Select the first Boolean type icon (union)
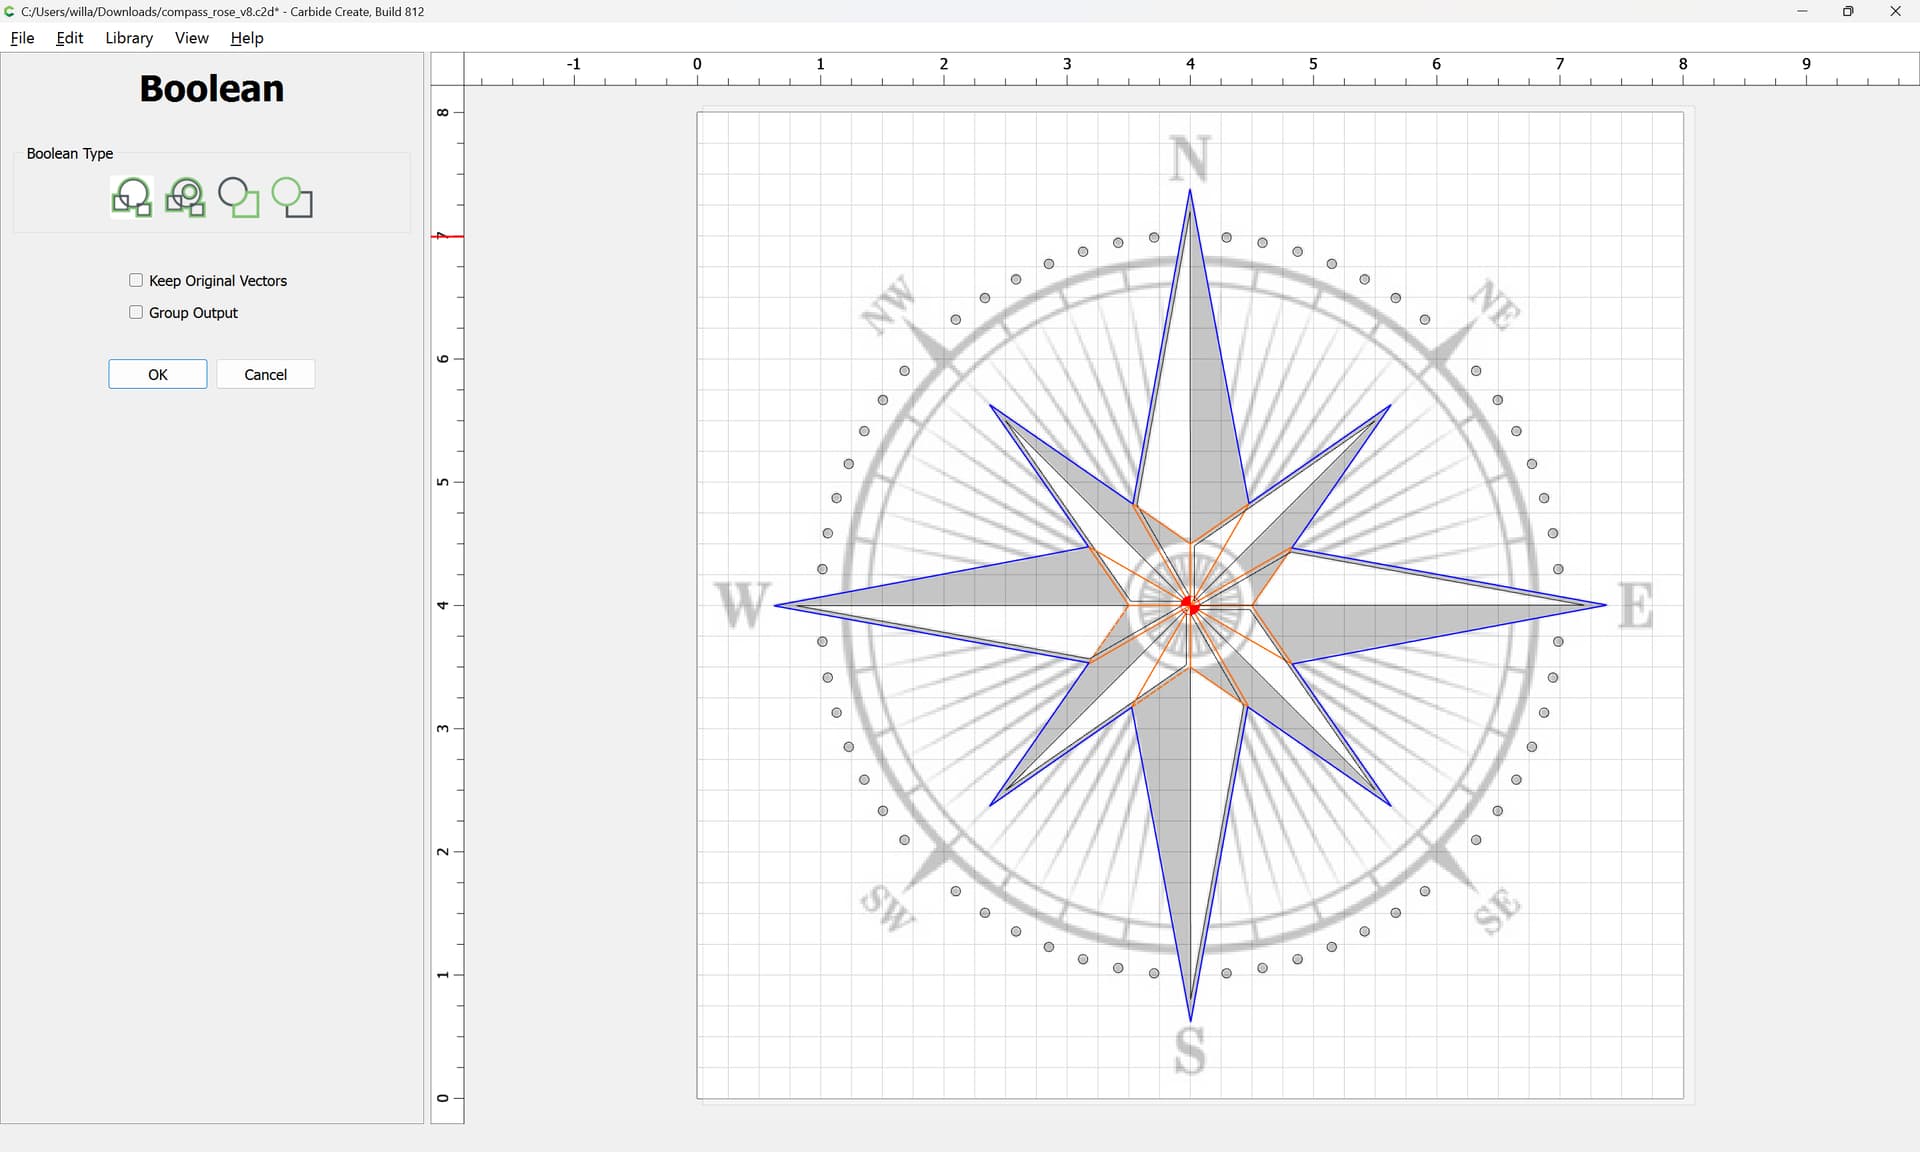 point(131,197)
